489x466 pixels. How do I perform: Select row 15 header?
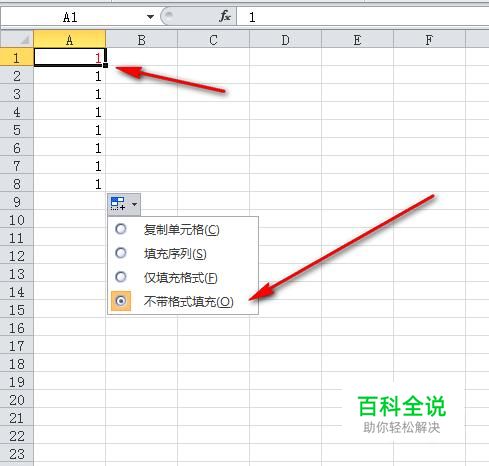tap(17, 310)
